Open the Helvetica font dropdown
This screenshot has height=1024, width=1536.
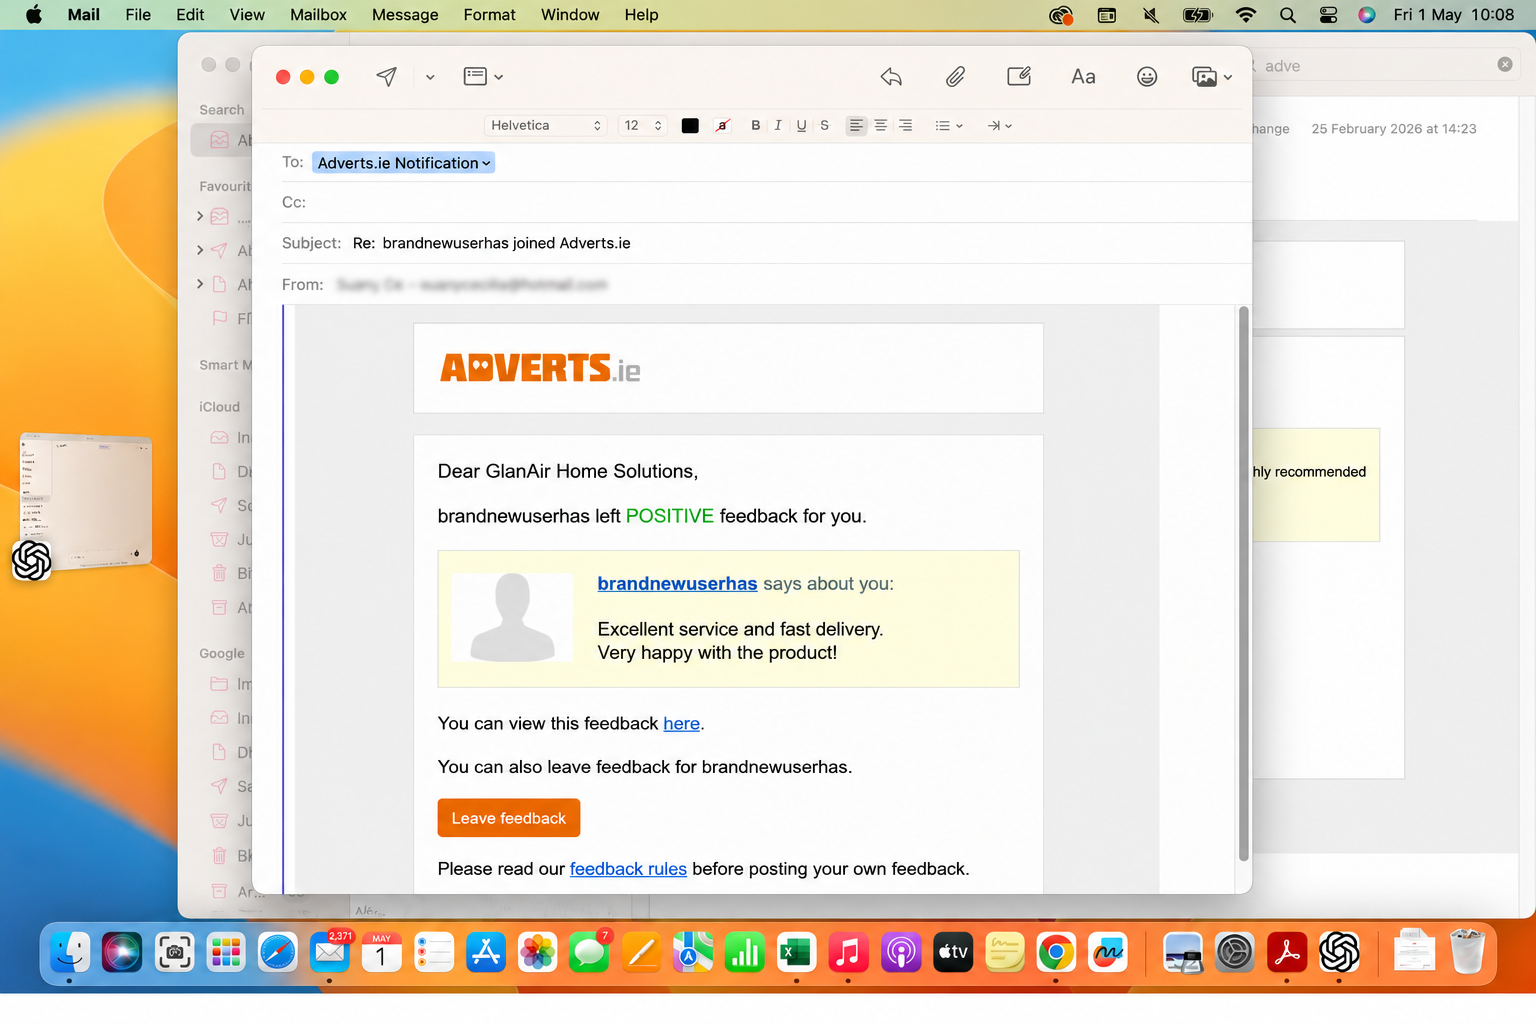(x=546, y=125)
